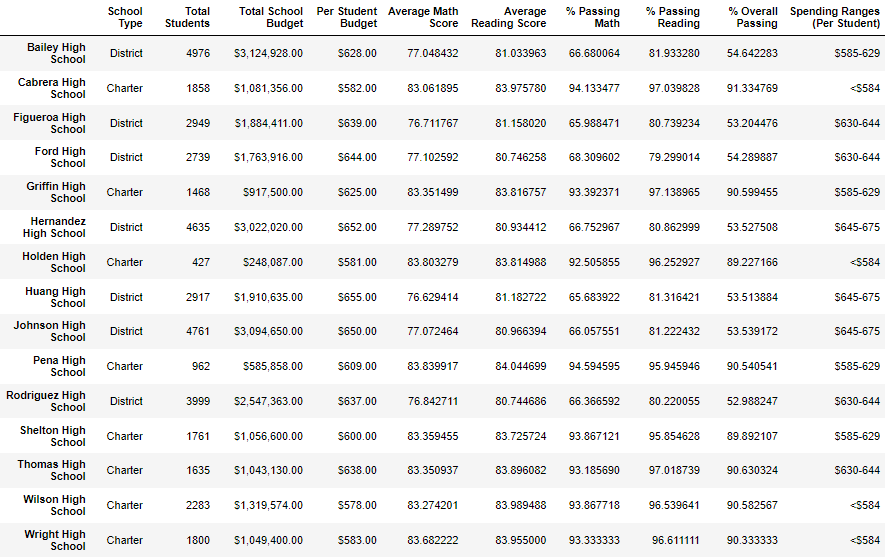Select Cabrera High School's total students cell 1858
Image resolution: width=888 pixels, height=559 pixels.
point(198,88)
